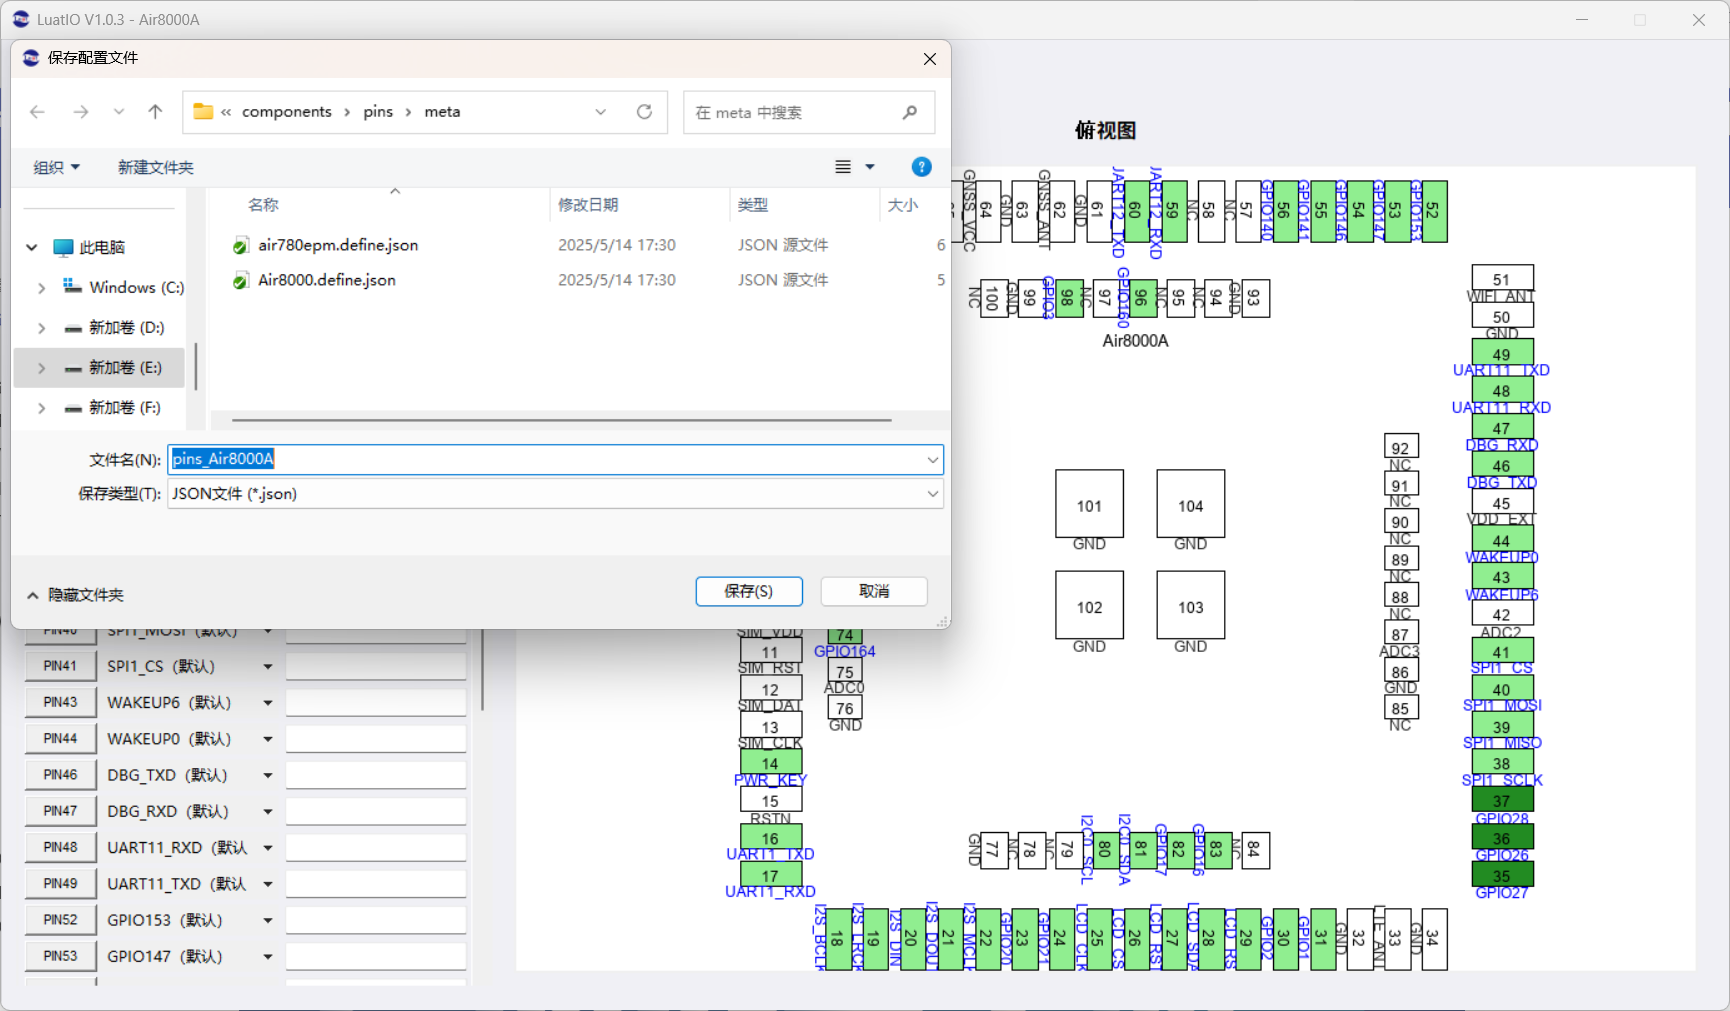This screenshot has height=1011, width=1730.
Task: Go forward in save dialog navigation
Action: tap(81, 112)
